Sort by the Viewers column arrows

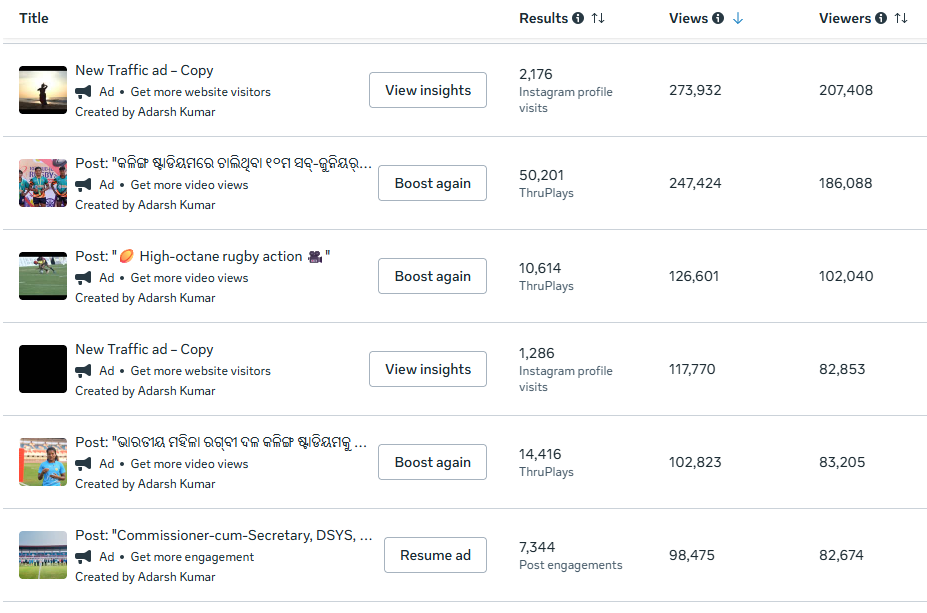click(x=901, y=18)
